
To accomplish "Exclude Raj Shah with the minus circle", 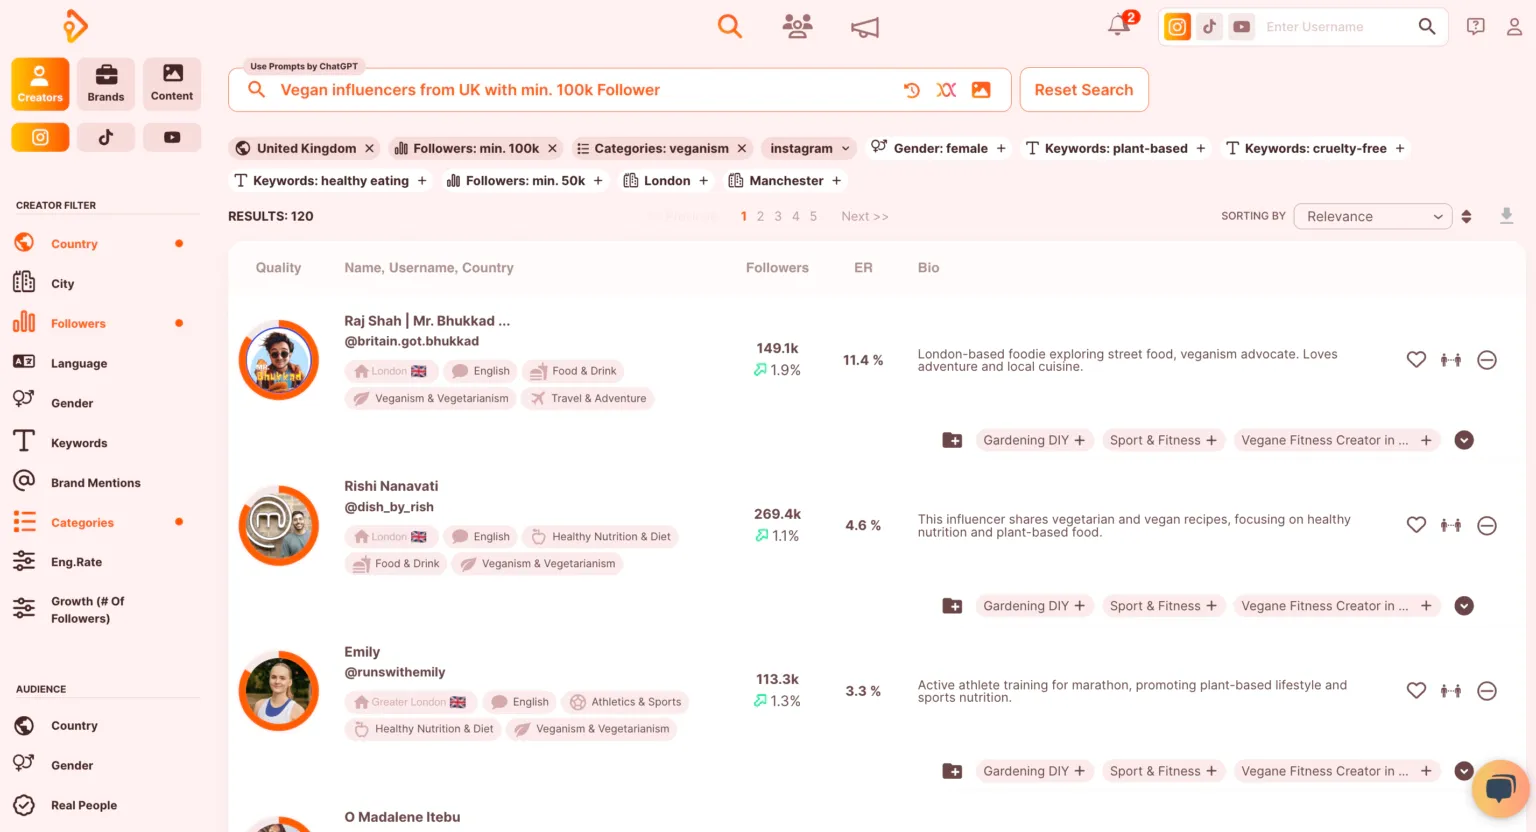I will (x=1487, y=360).
